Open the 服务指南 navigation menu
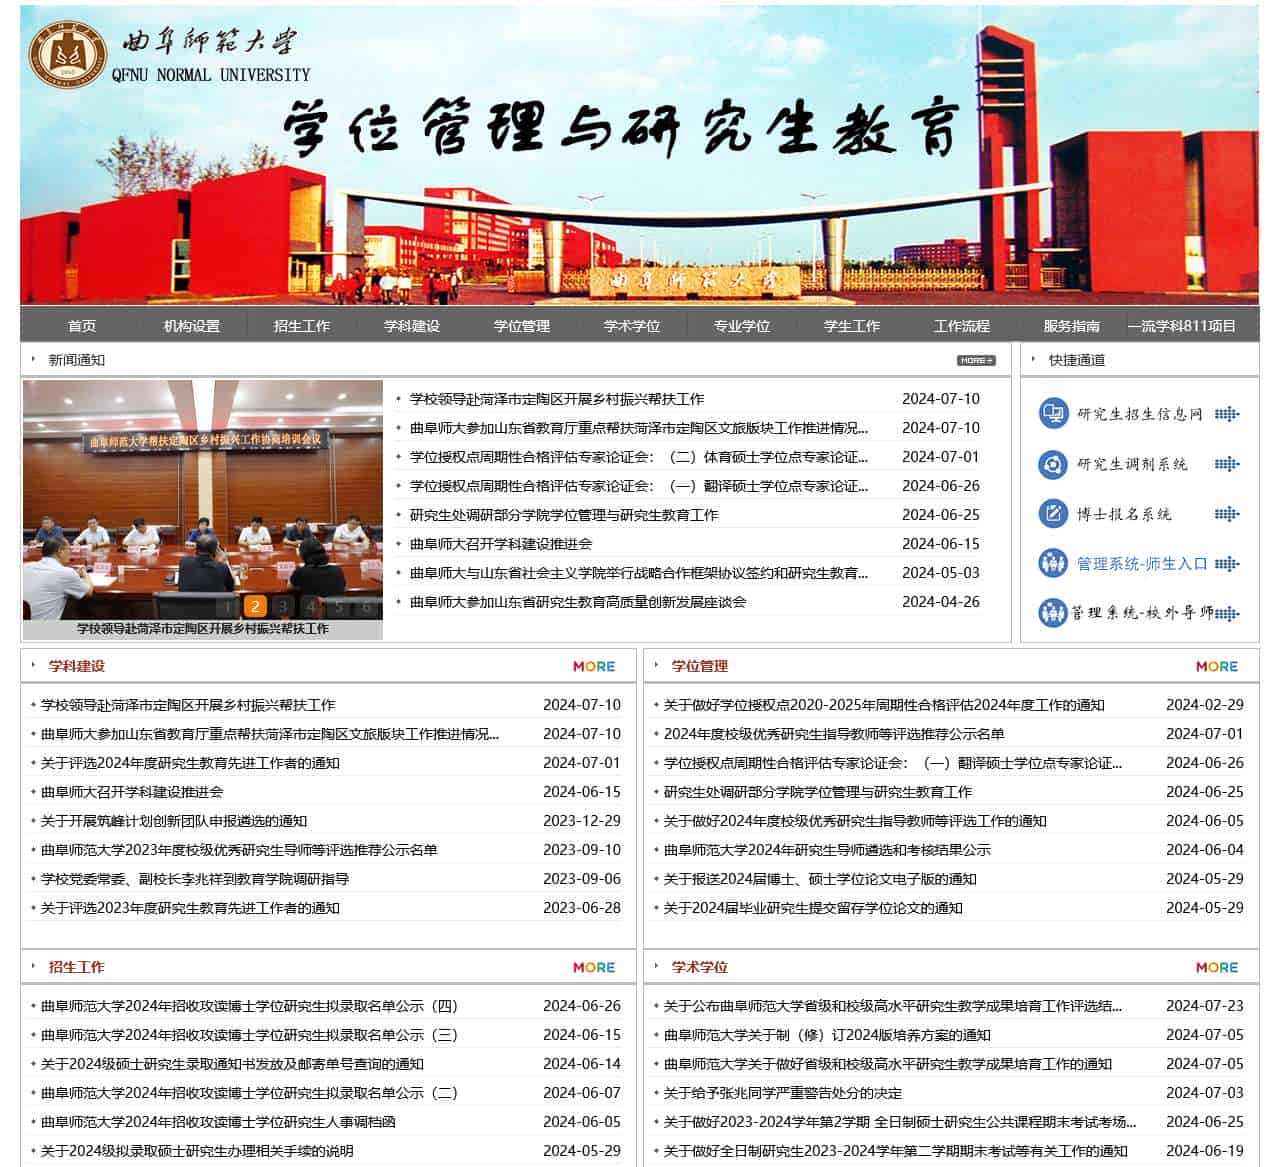The width and height of the screenshot is (1280, 1167). tap(1072, 326)
